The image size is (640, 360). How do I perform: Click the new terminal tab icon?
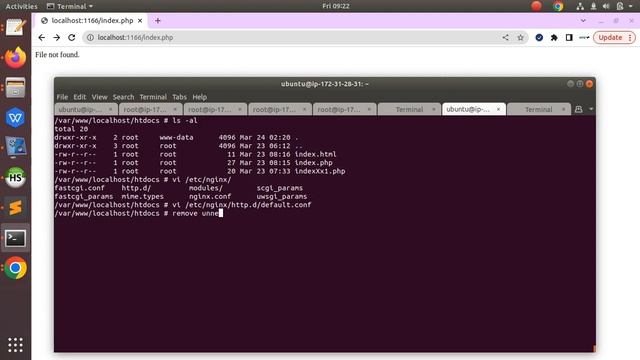coord(578,109)
